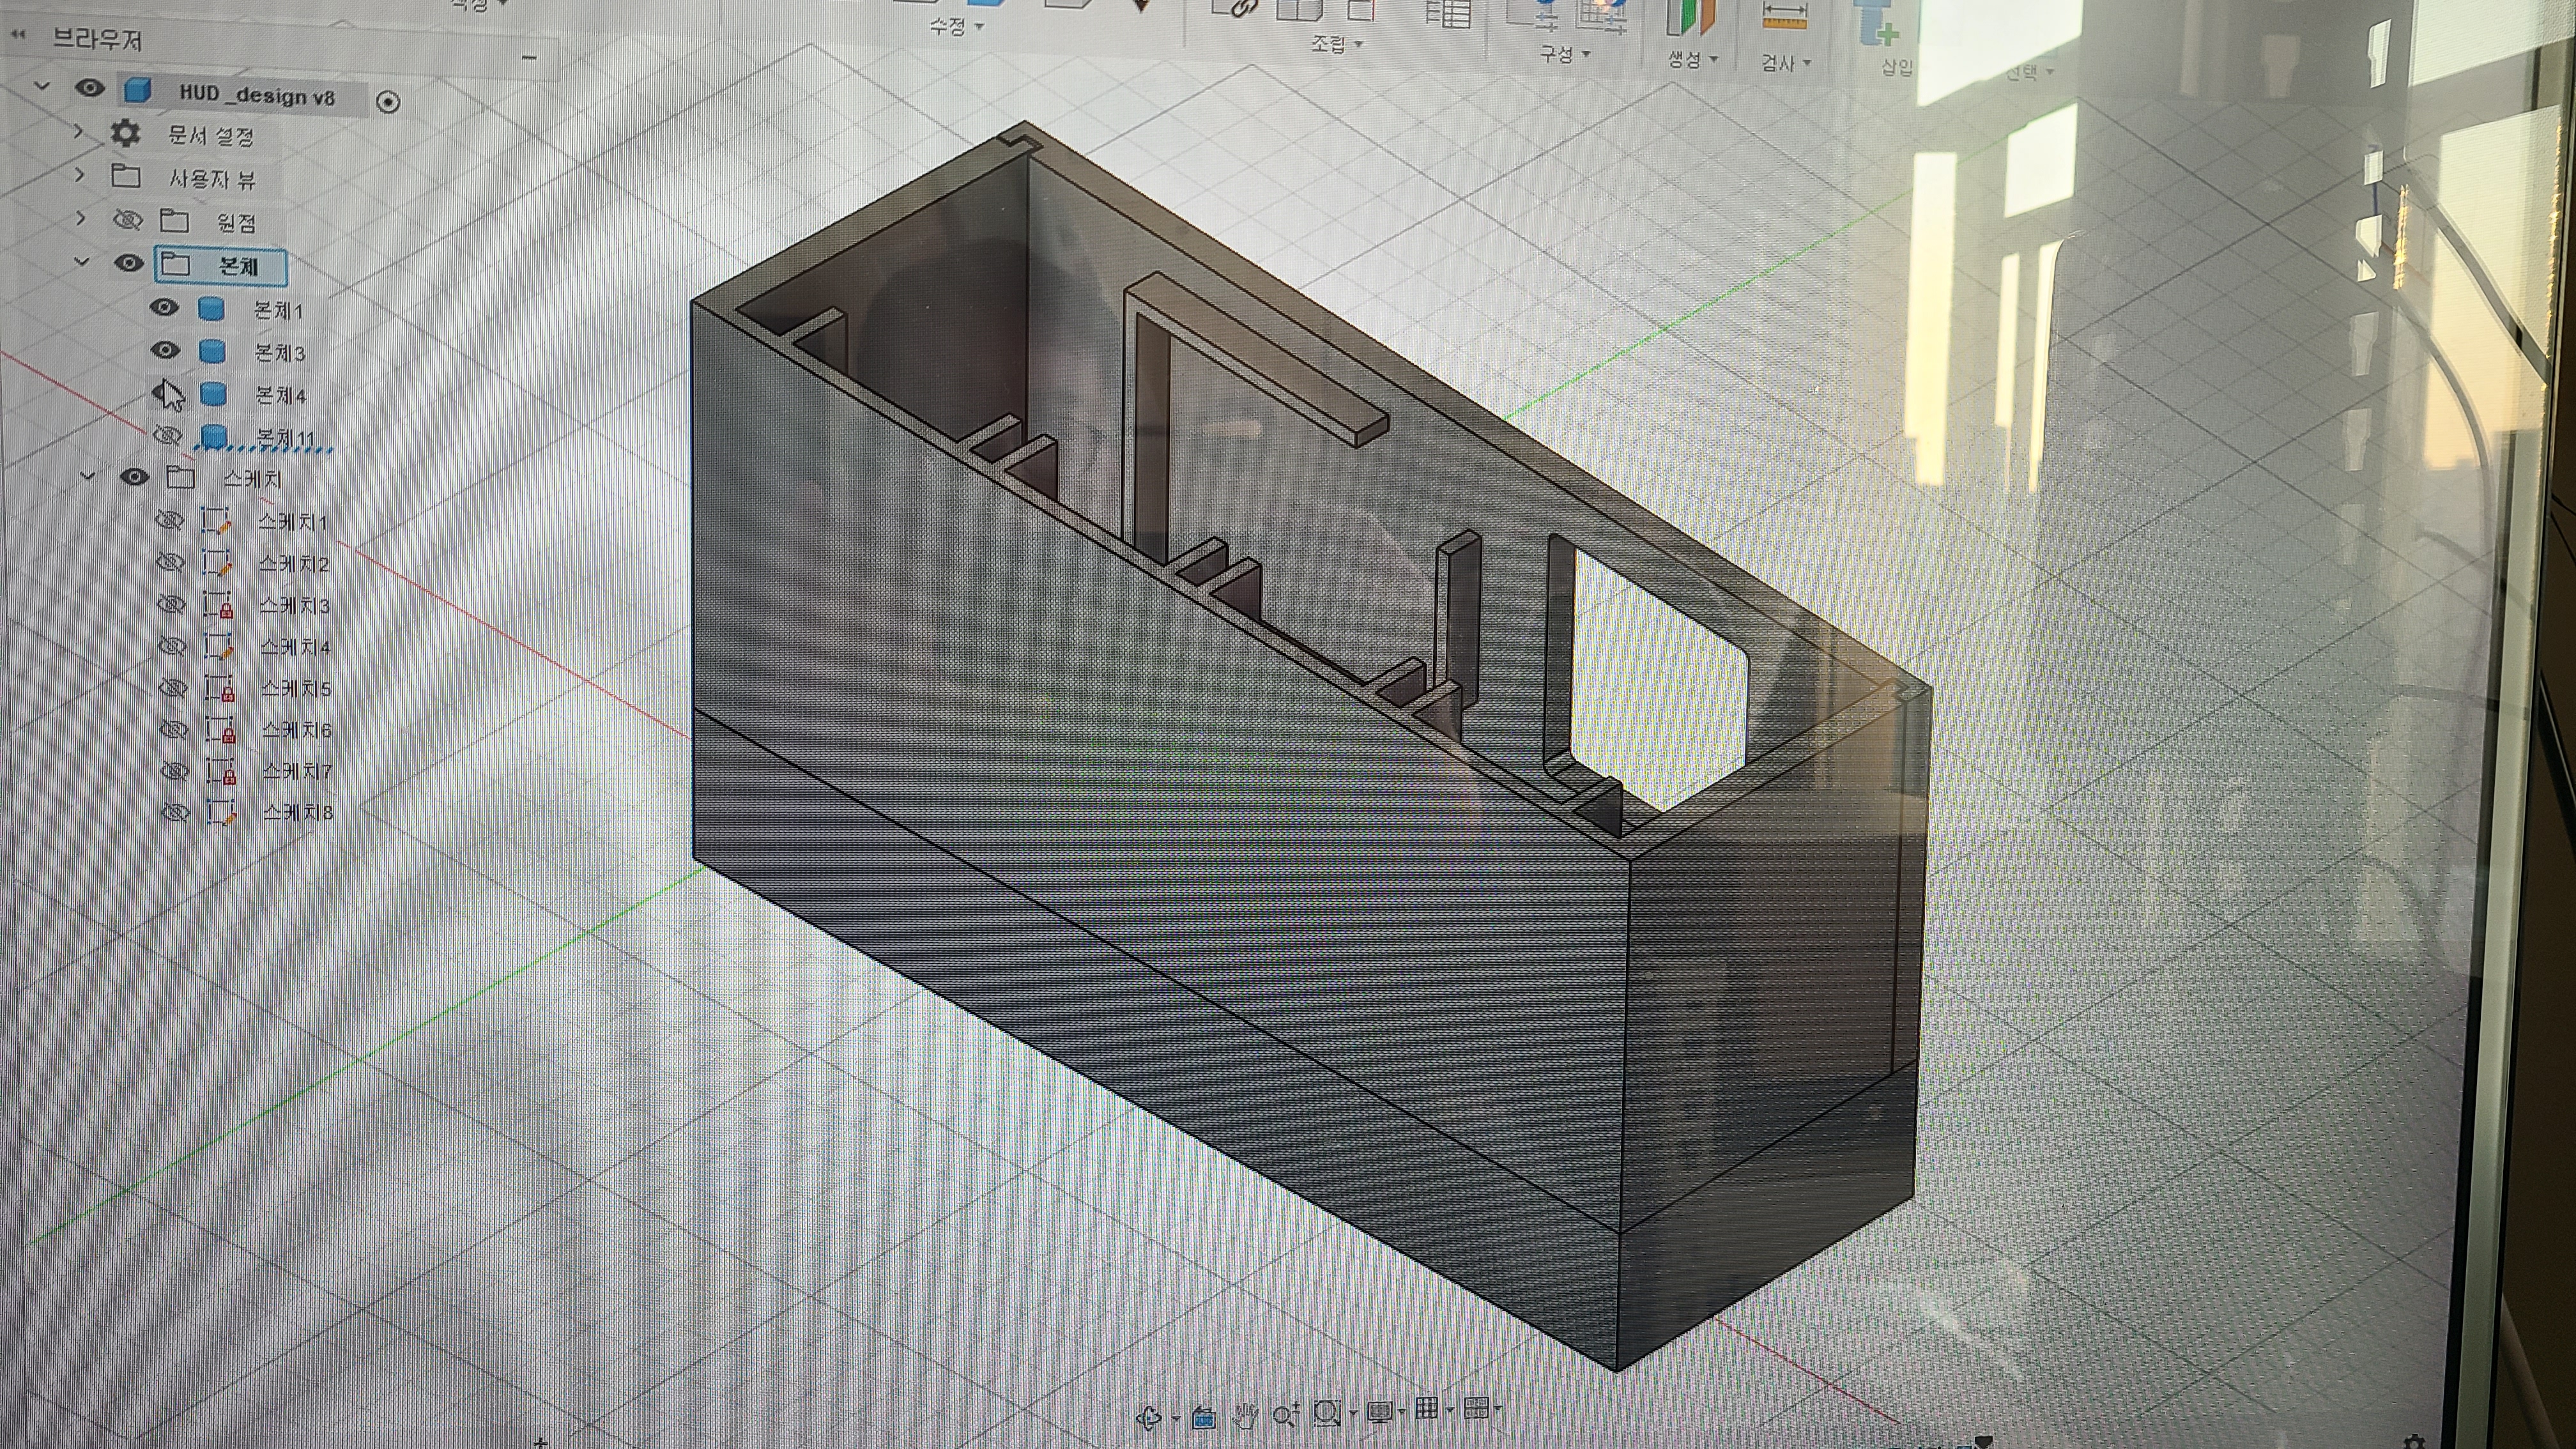
Task: Toggle visibility of 본체3
Action: pos(165,350)
